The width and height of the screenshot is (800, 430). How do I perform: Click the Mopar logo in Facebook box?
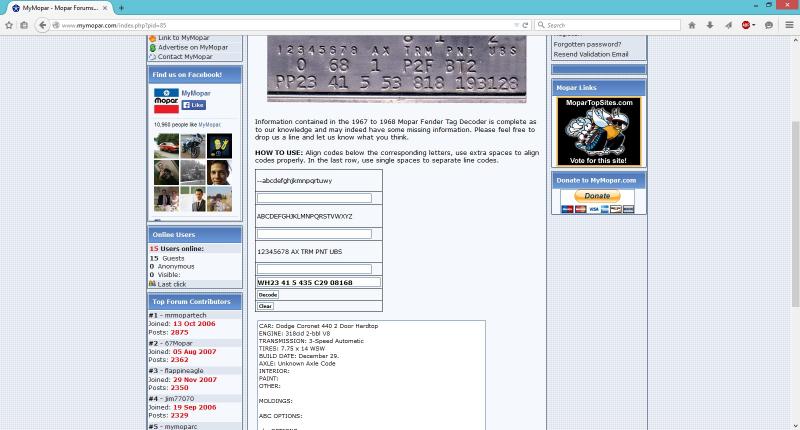coord(166,100)
